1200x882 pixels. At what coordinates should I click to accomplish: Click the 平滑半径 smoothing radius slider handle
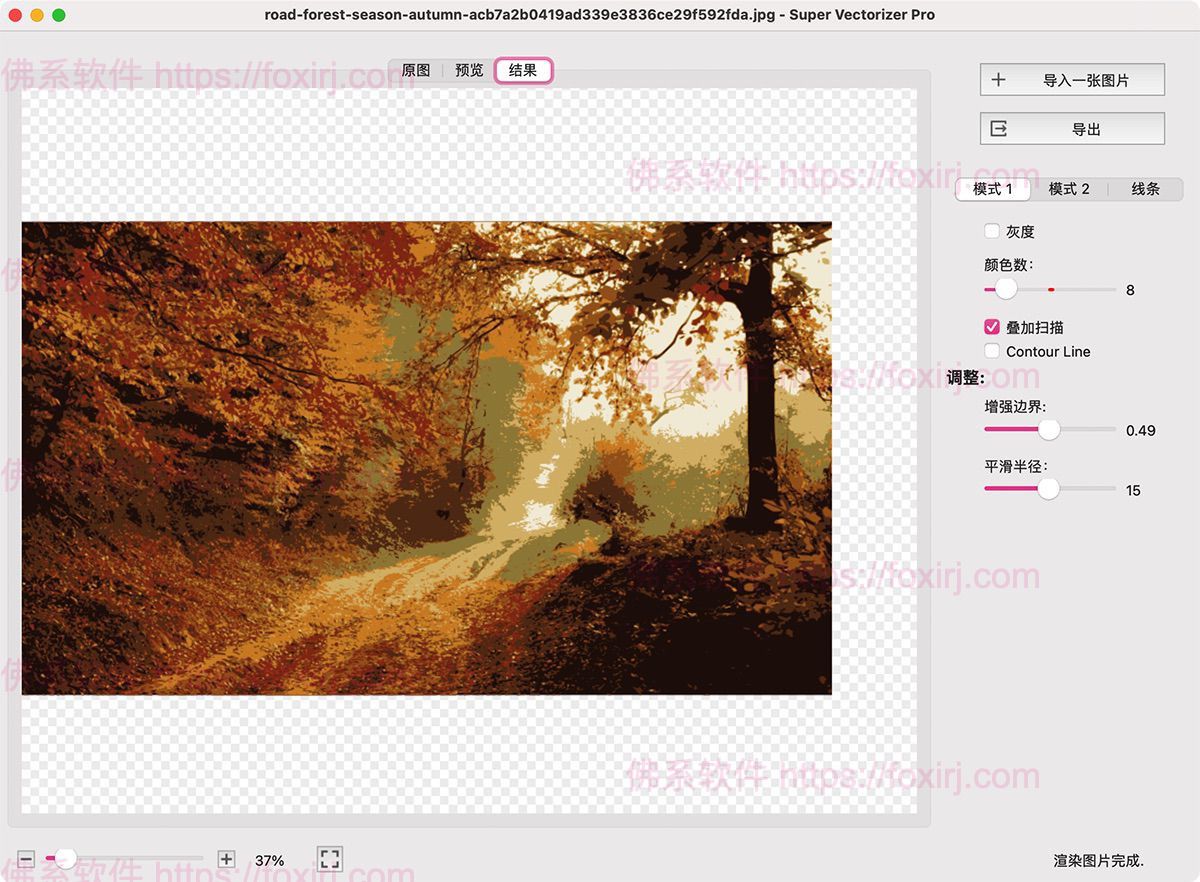coord(1048,488)
